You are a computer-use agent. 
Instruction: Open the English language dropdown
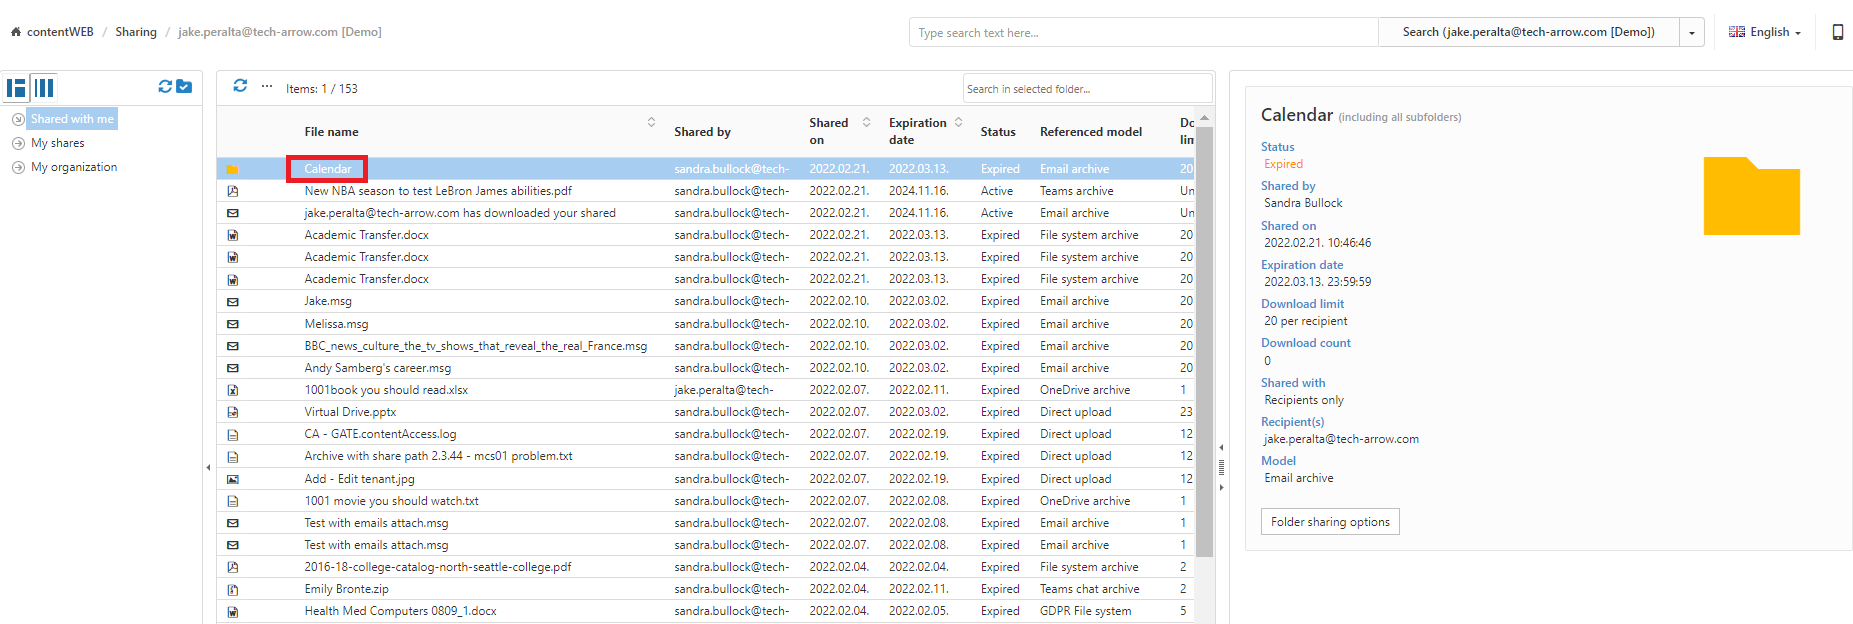(1765, 32)
